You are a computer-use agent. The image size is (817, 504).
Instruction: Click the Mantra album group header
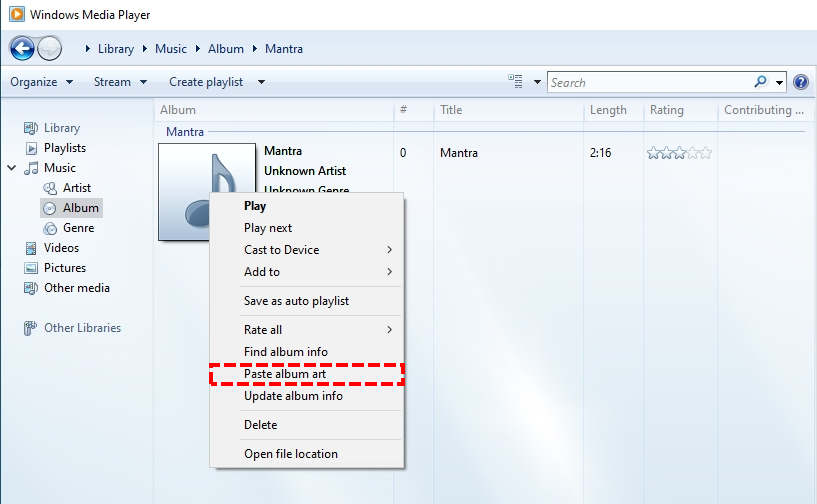tap(185, 132)
